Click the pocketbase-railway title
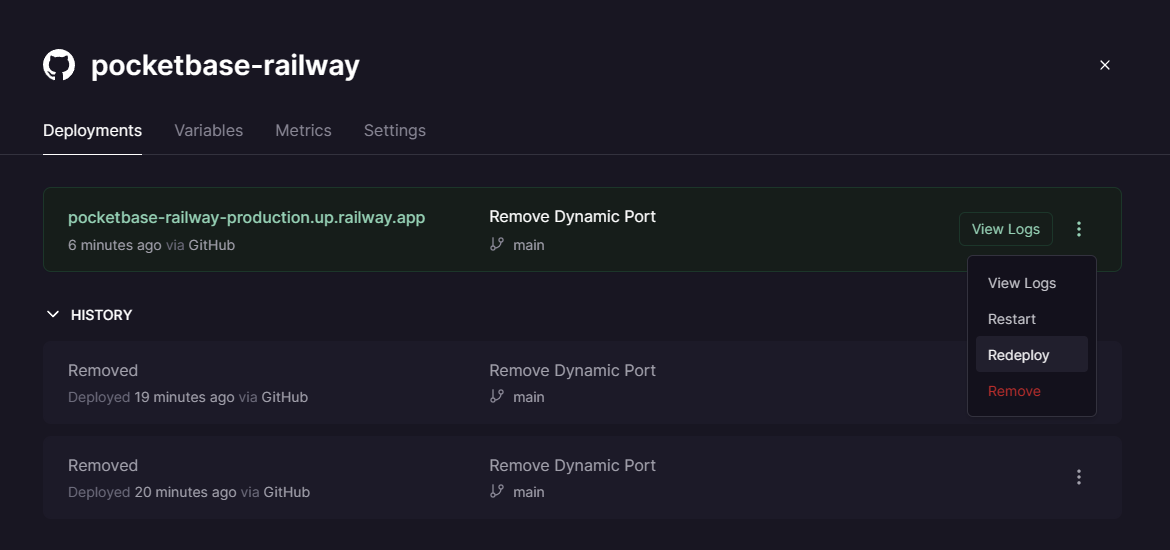This screenshot has width=1170, height=550. pyautogui.click(x=225, y=66)
